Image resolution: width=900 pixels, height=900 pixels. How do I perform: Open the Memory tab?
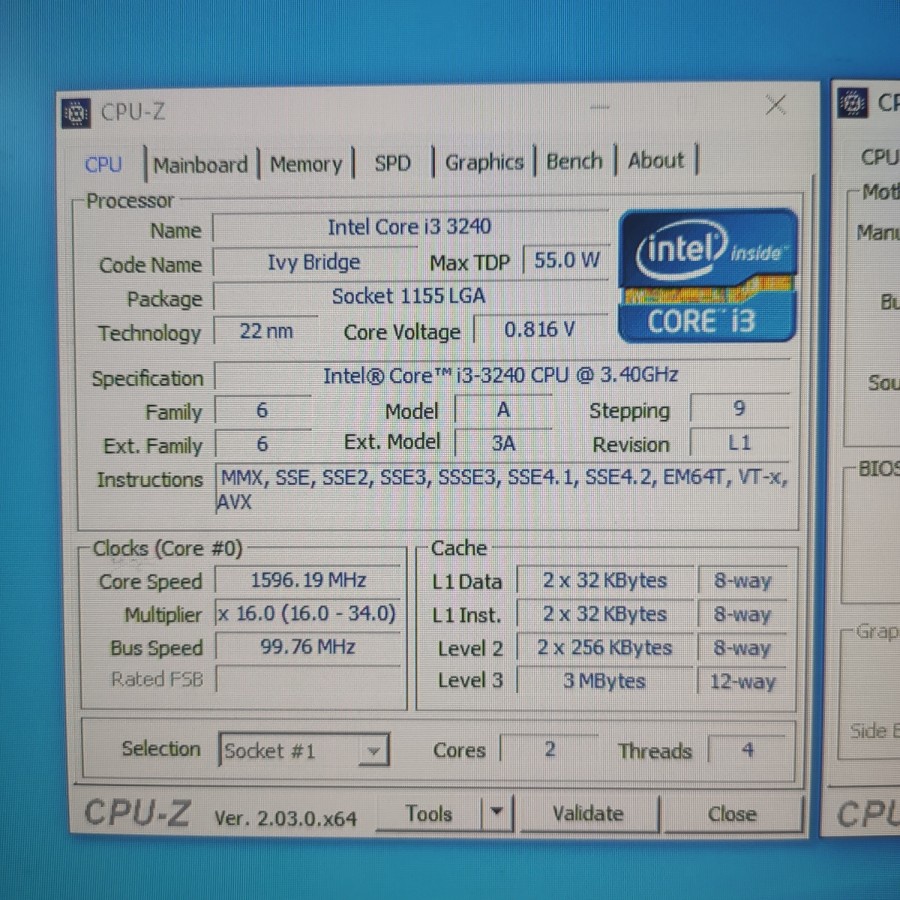pyautogui.click(x=305, y=164)
